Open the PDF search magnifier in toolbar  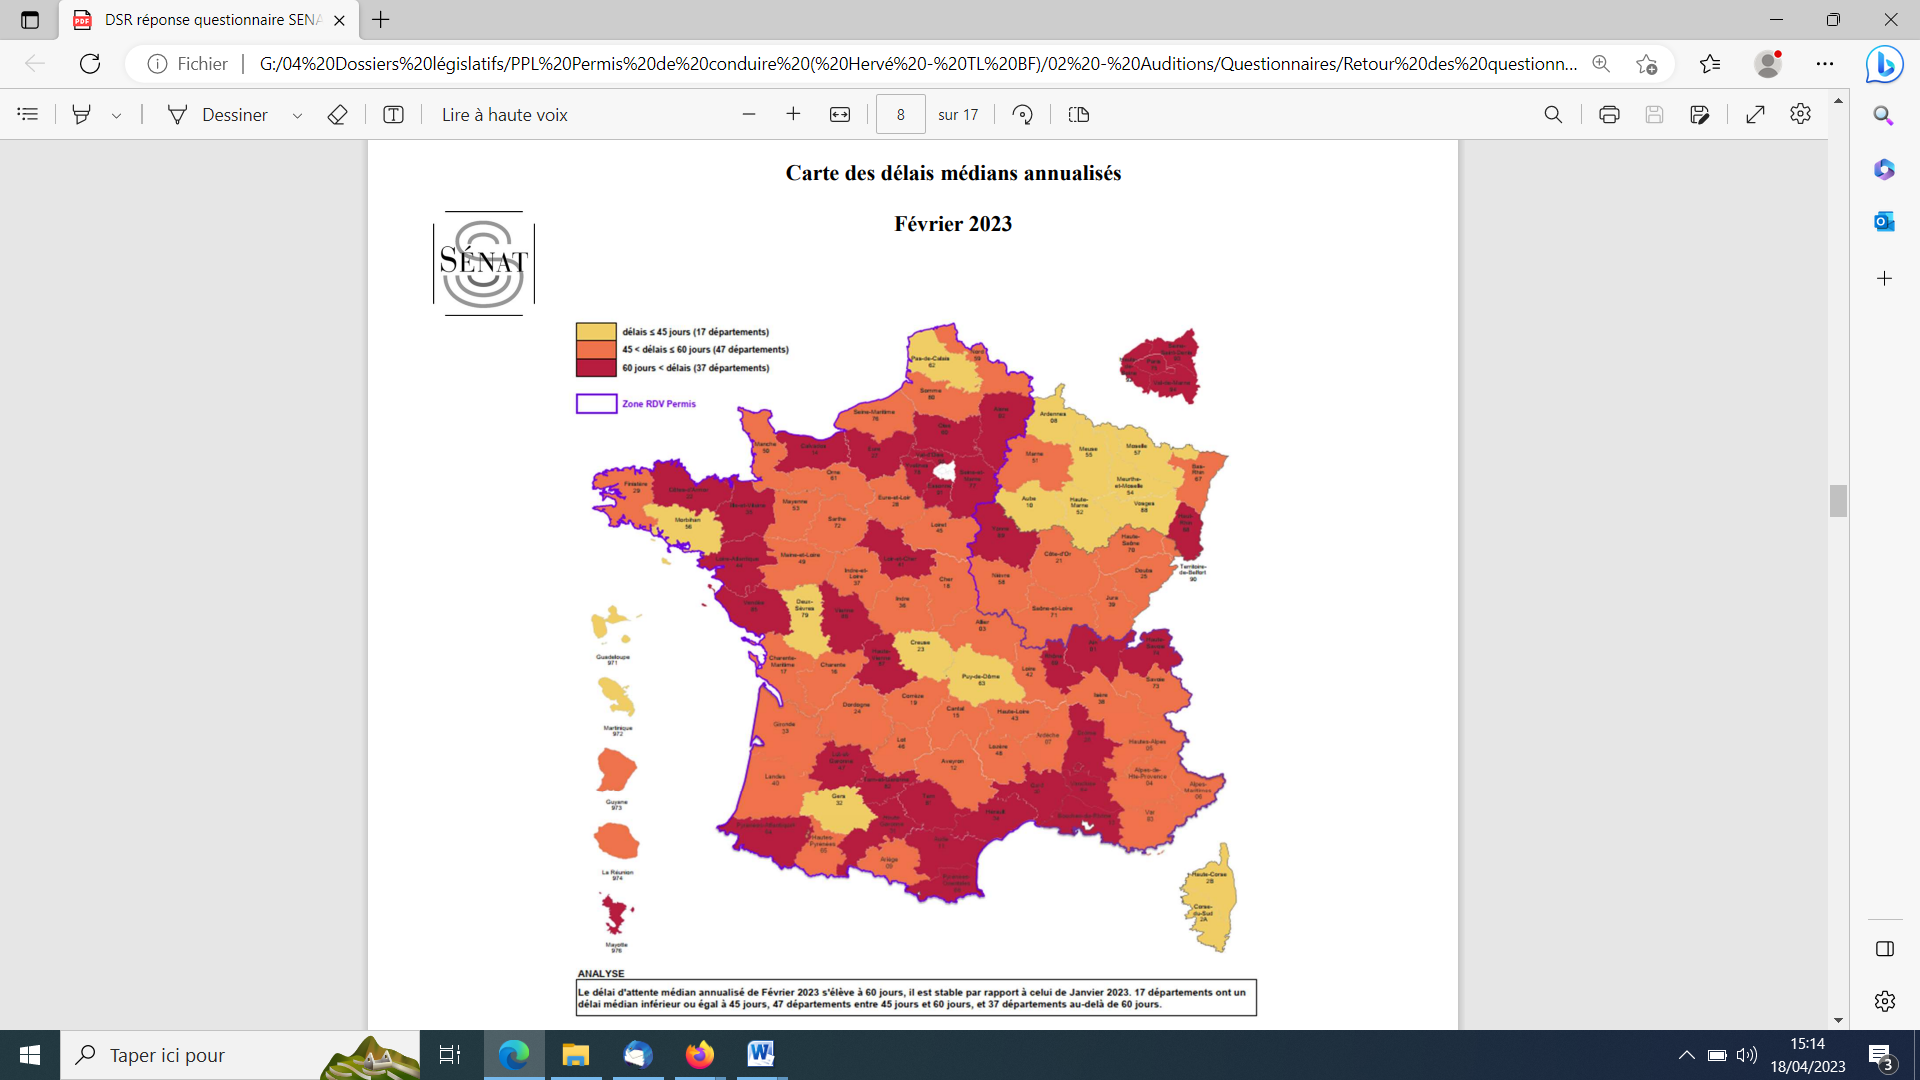[x=1553, y=114]
